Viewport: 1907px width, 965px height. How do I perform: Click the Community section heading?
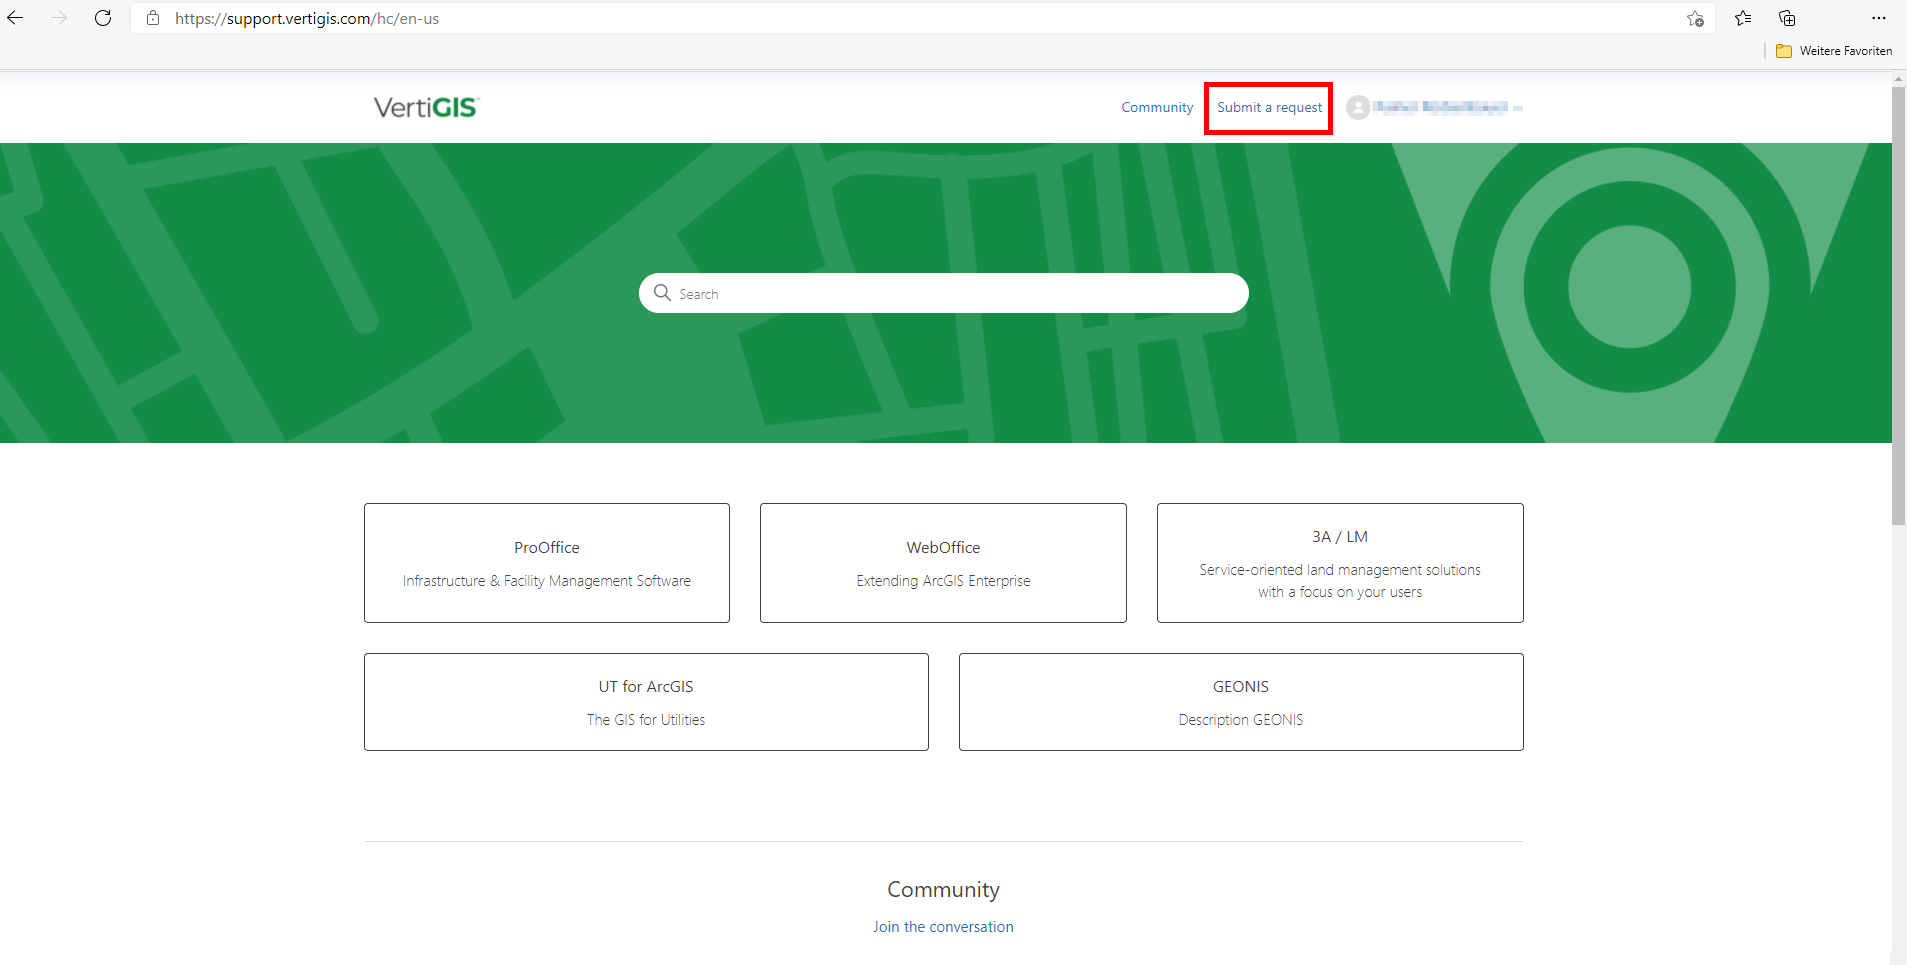[943, 889]
